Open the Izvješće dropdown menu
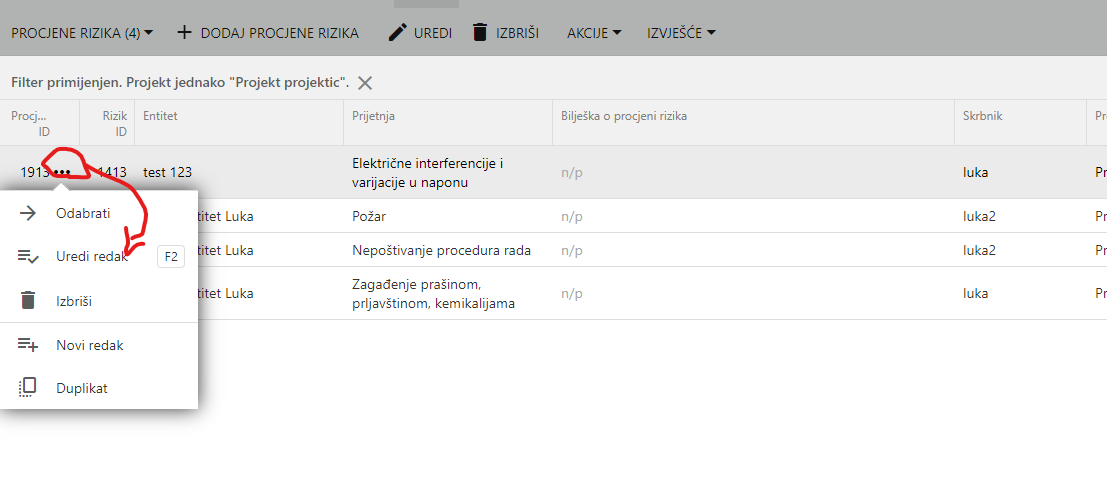The image size is (1107, 482). pyautogui.click(x=681, y=33)
